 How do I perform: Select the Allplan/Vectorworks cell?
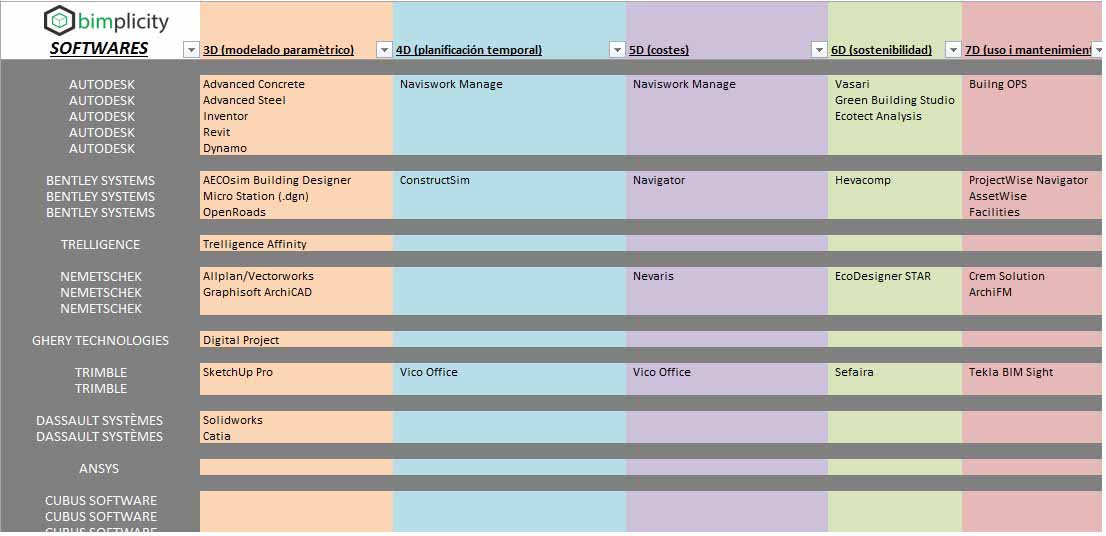pos(258,276)
